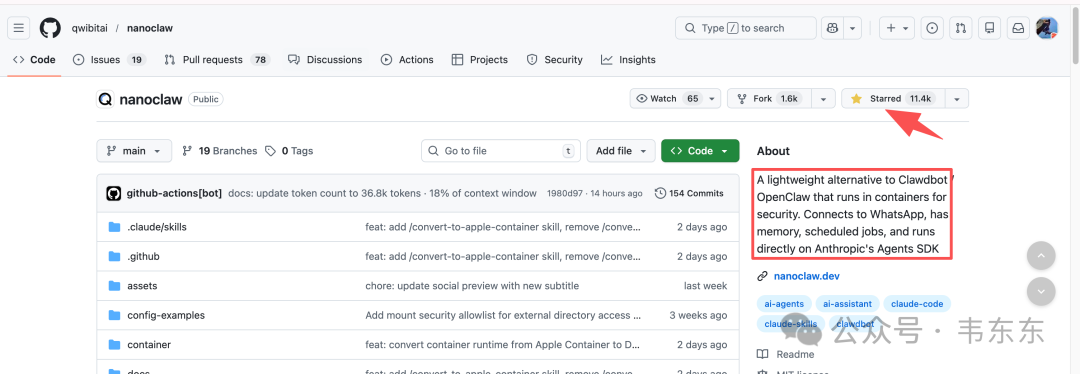Select the claude-code topic tag
Screen dimensions: 1080x374
(917, 304)
